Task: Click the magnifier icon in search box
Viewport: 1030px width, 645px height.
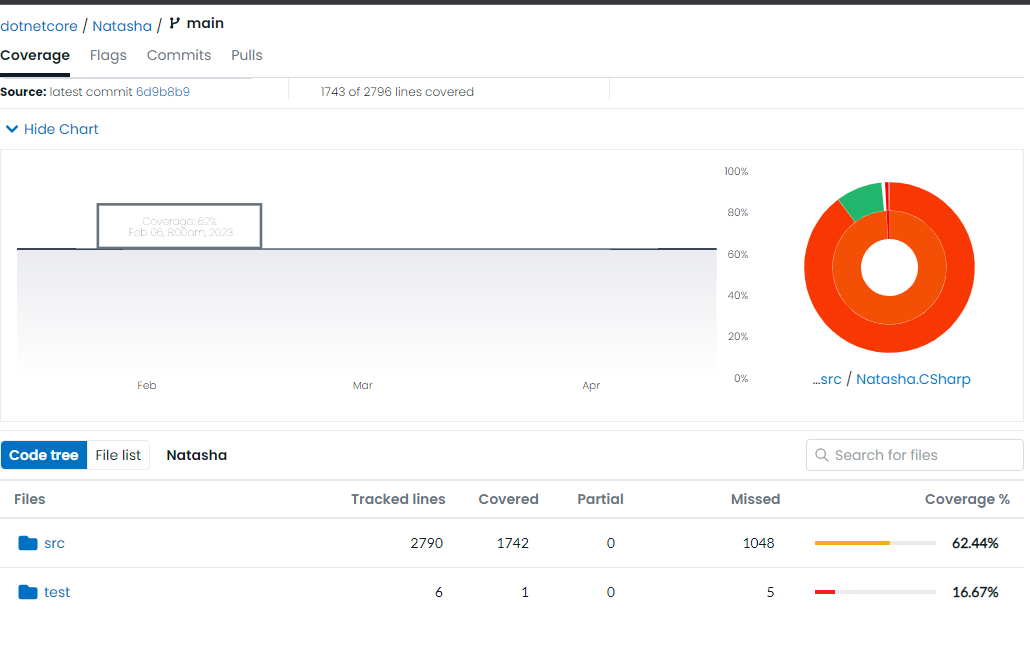Action: point(822,455)
